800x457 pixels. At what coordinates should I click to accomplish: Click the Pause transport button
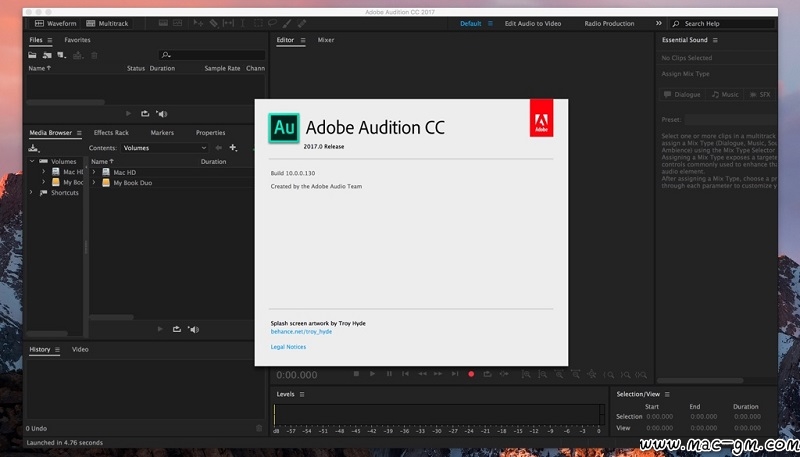click(x=389, y=374)
